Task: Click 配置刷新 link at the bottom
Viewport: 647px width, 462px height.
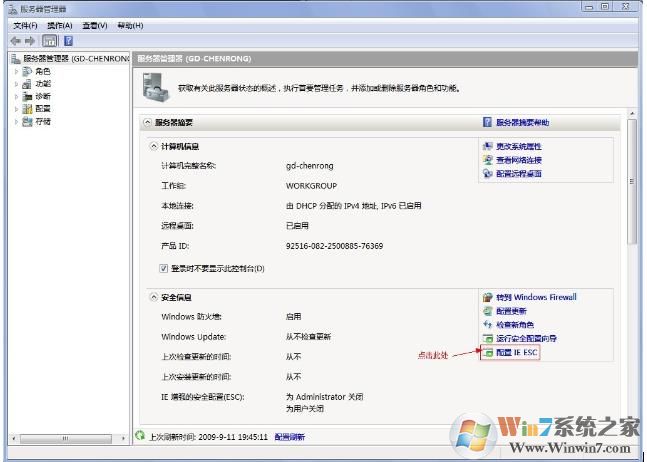Action: pyautogui.click(x=290, y=437)
